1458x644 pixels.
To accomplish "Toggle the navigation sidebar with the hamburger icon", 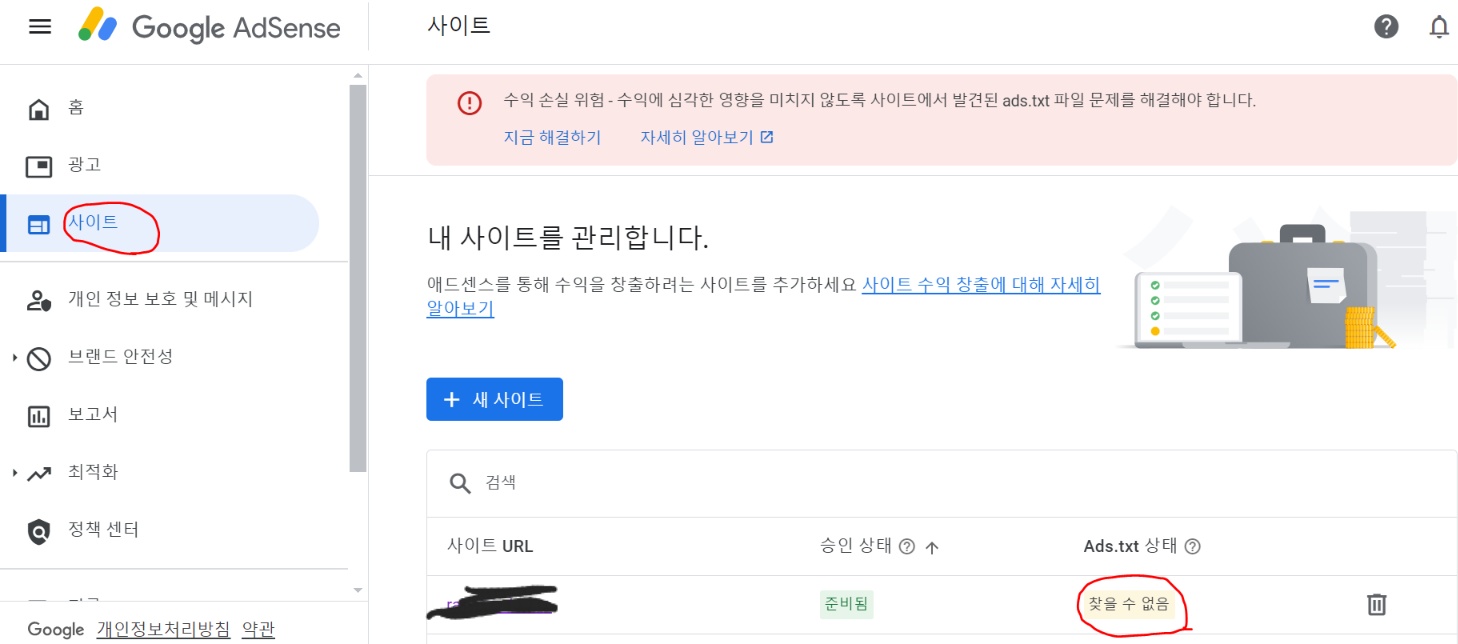I will (39, 26).
